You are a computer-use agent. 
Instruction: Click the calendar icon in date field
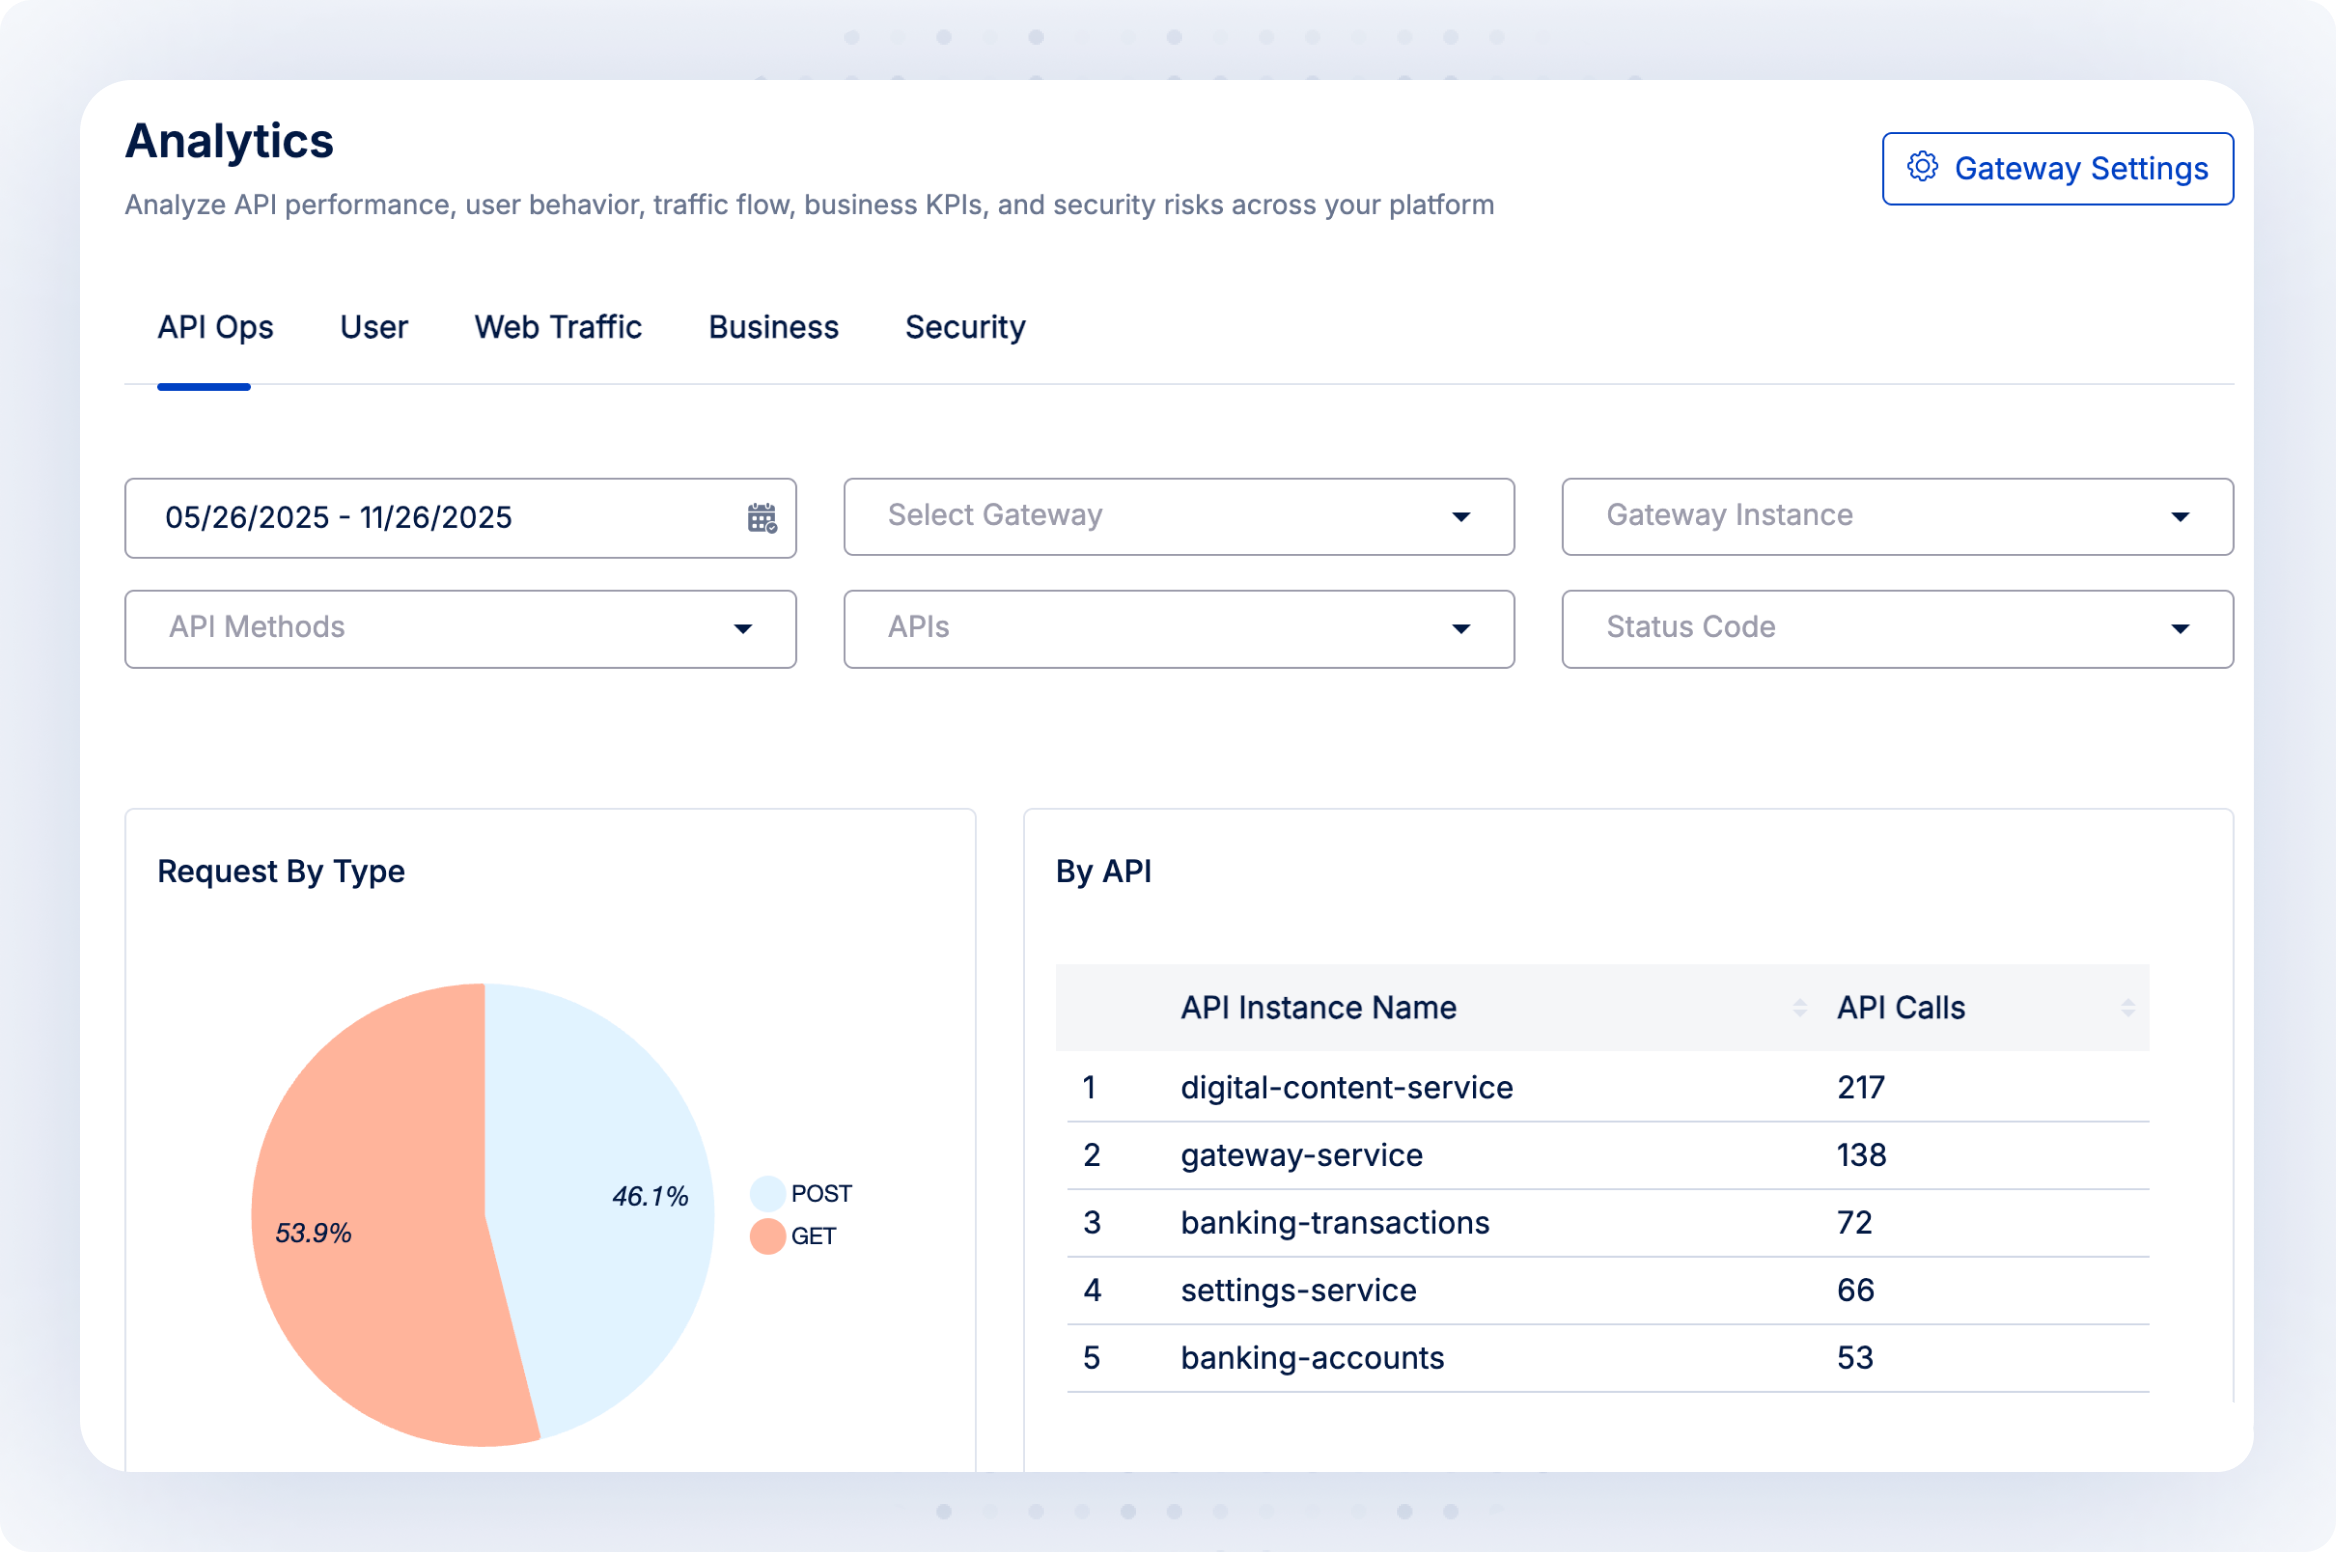coord(762,518)
